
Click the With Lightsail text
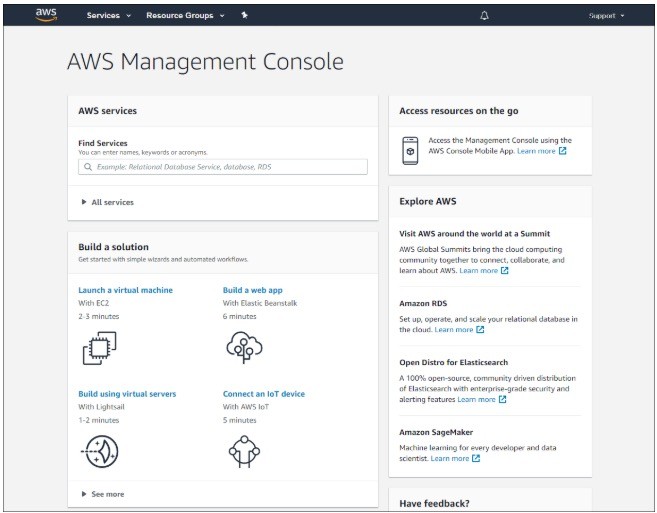pyautogui.click(x=101, y=407)
